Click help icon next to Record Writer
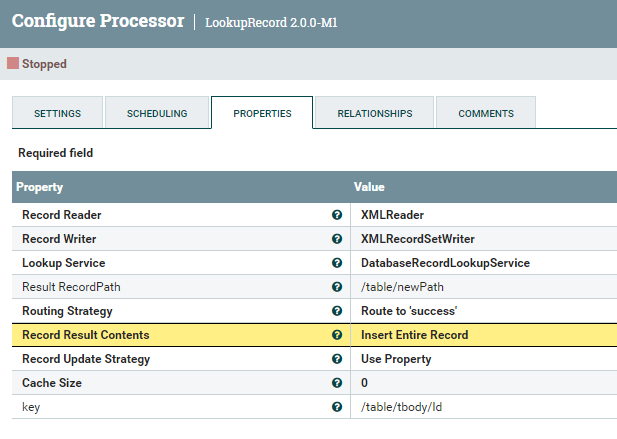Image resolution: width=617 pixels, height=439 pixels. coord(337,239)
